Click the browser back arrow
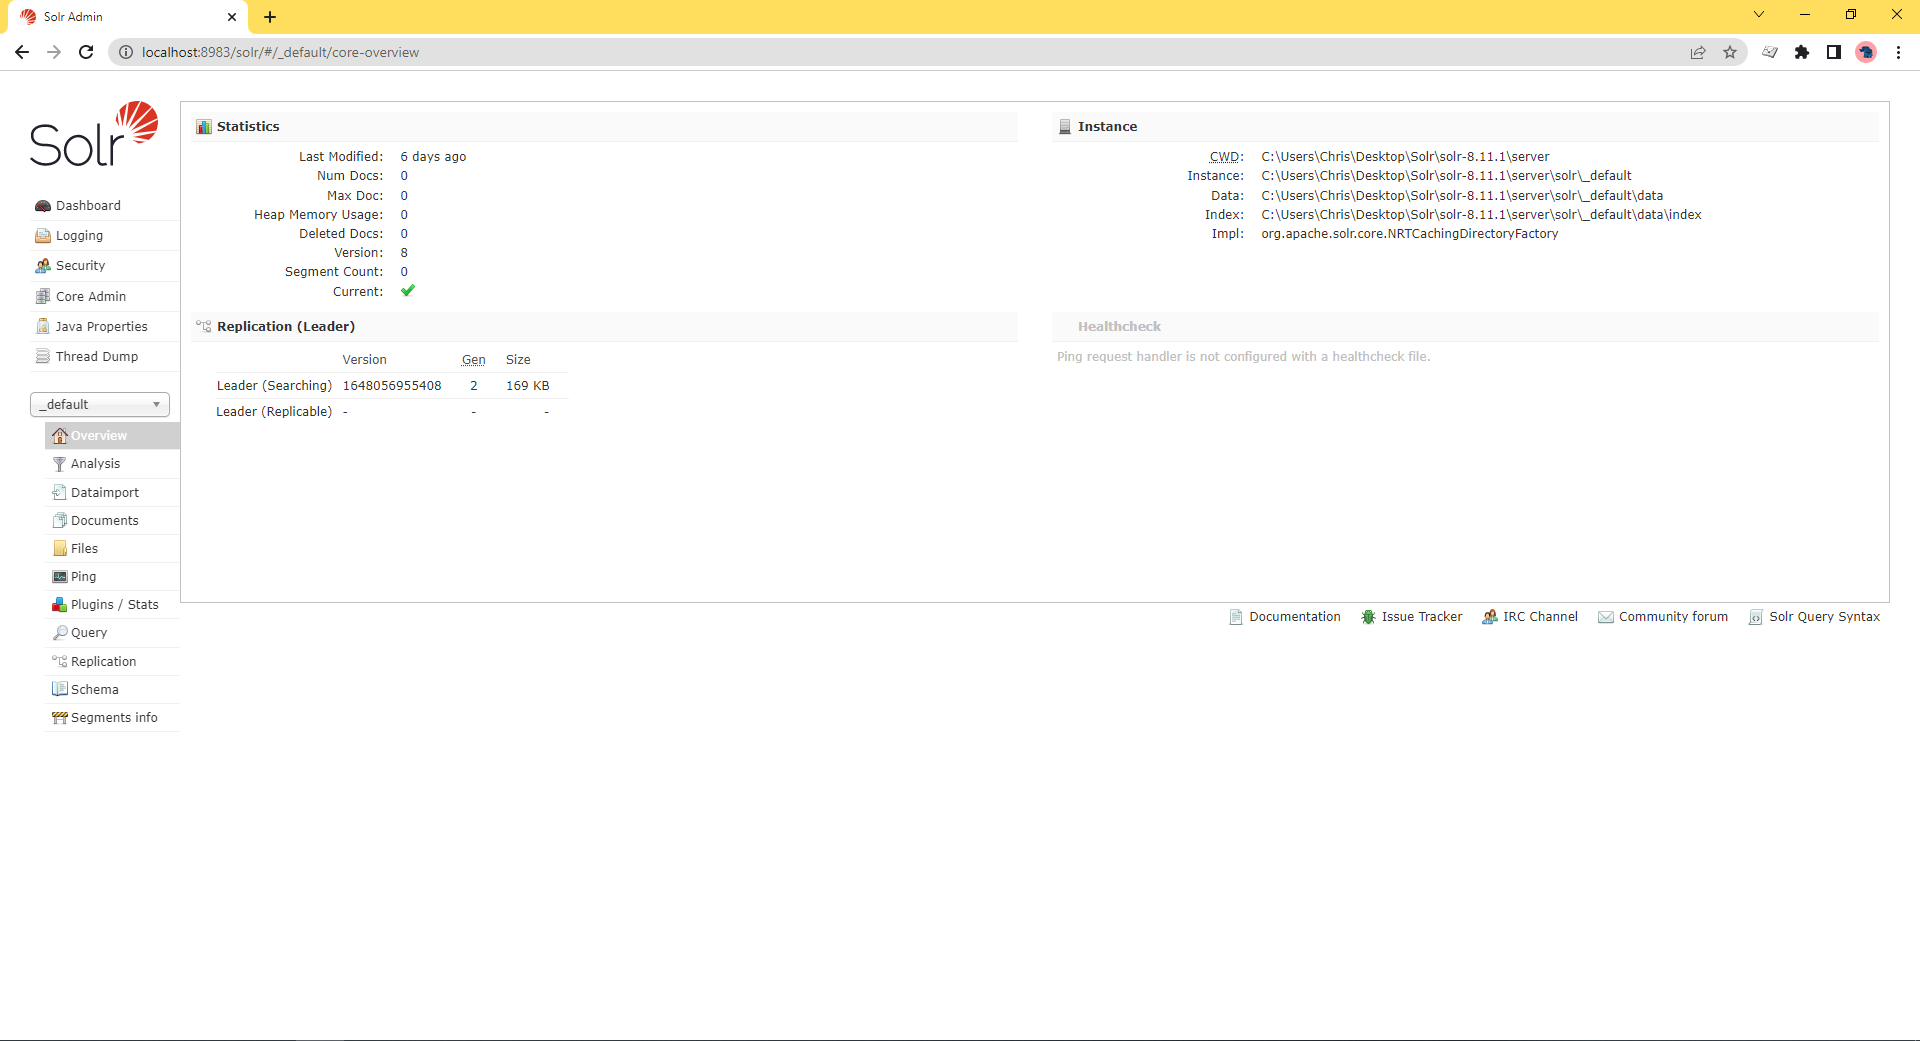The width and height of the screenshot is (1920, 1041). point(22,52)
